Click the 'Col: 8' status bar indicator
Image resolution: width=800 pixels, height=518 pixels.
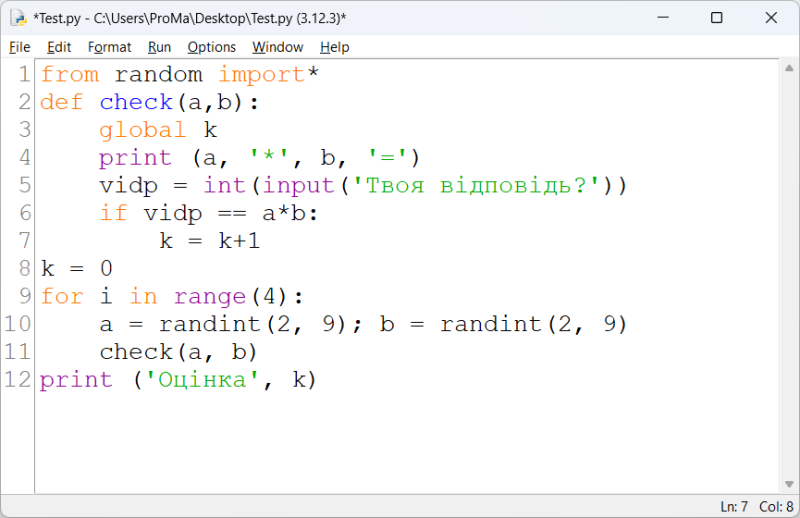point(776,506)
